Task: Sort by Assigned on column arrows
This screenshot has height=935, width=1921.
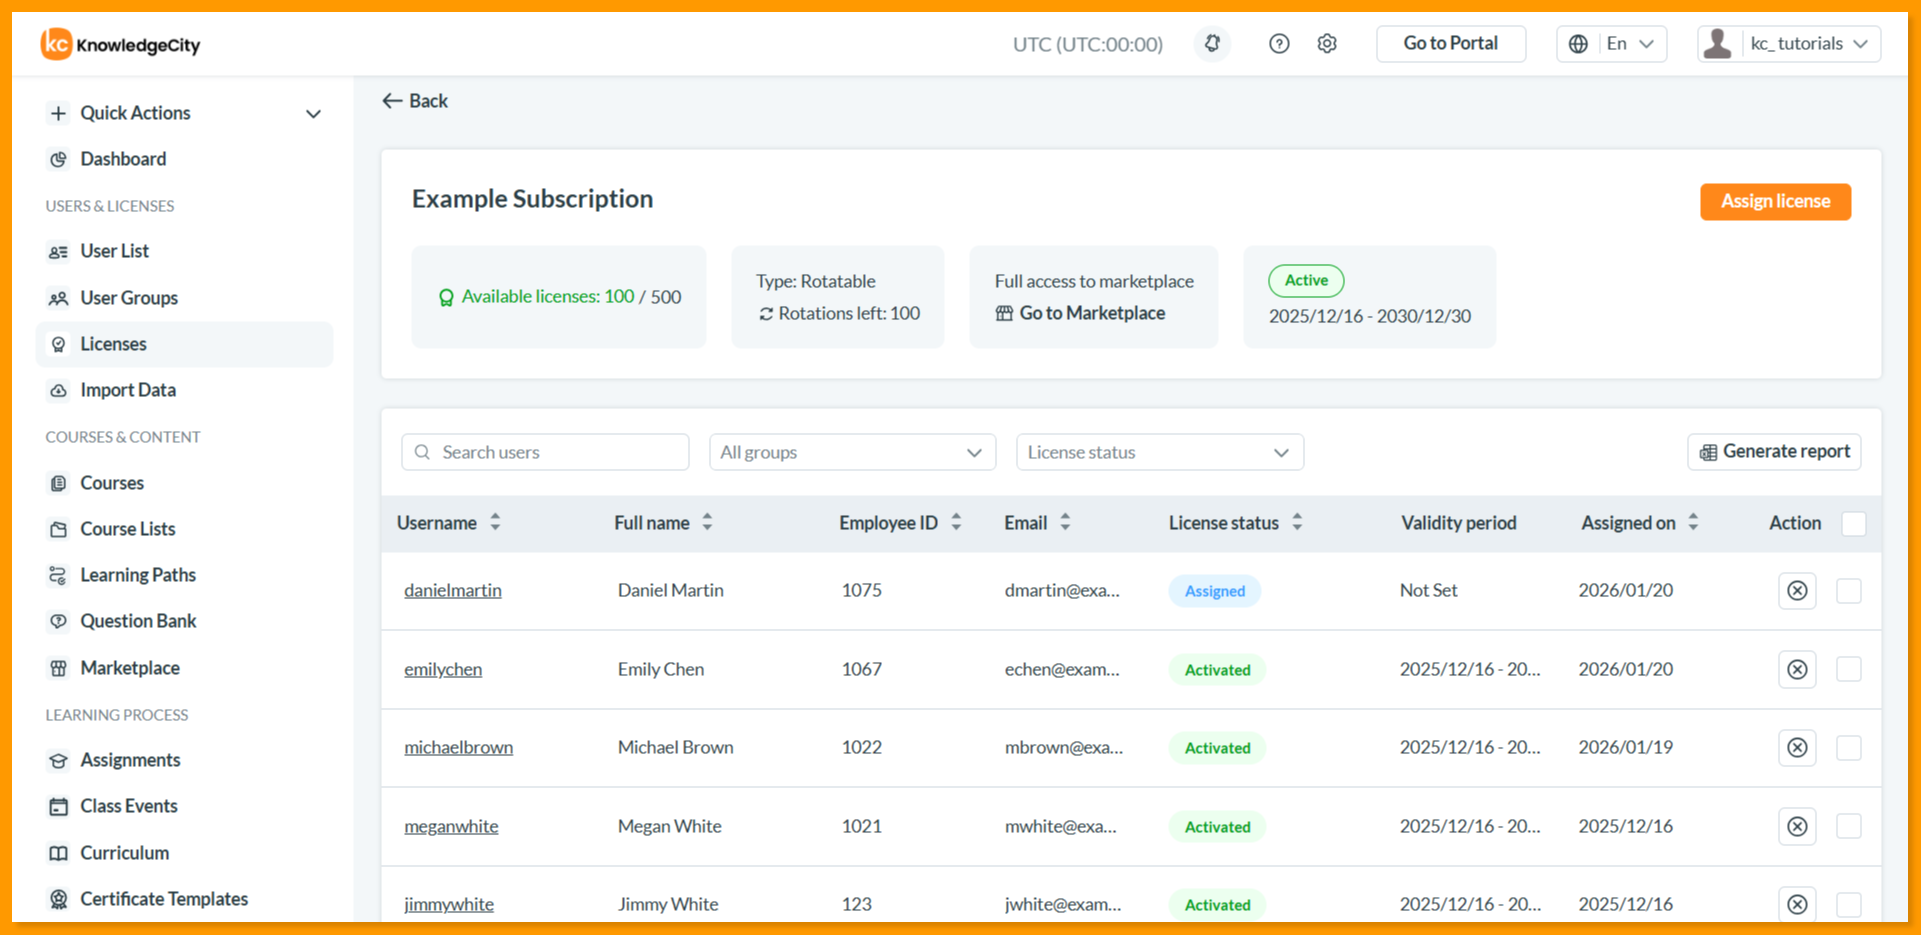Action: (x=1693, y=522)
